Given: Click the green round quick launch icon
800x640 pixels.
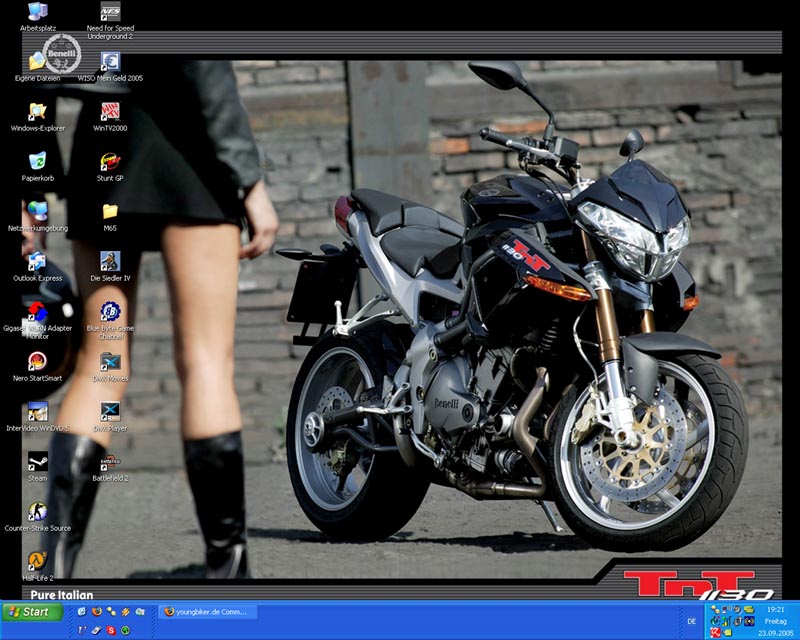Looking at the screenshot, I should click(126, 630).
